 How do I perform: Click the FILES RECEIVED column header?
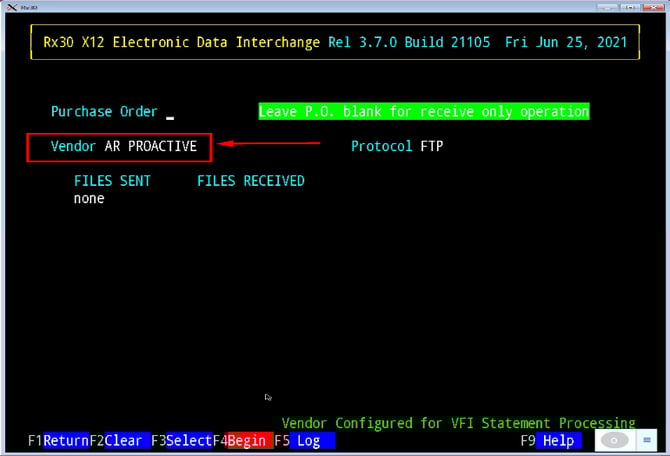[250, 181]
